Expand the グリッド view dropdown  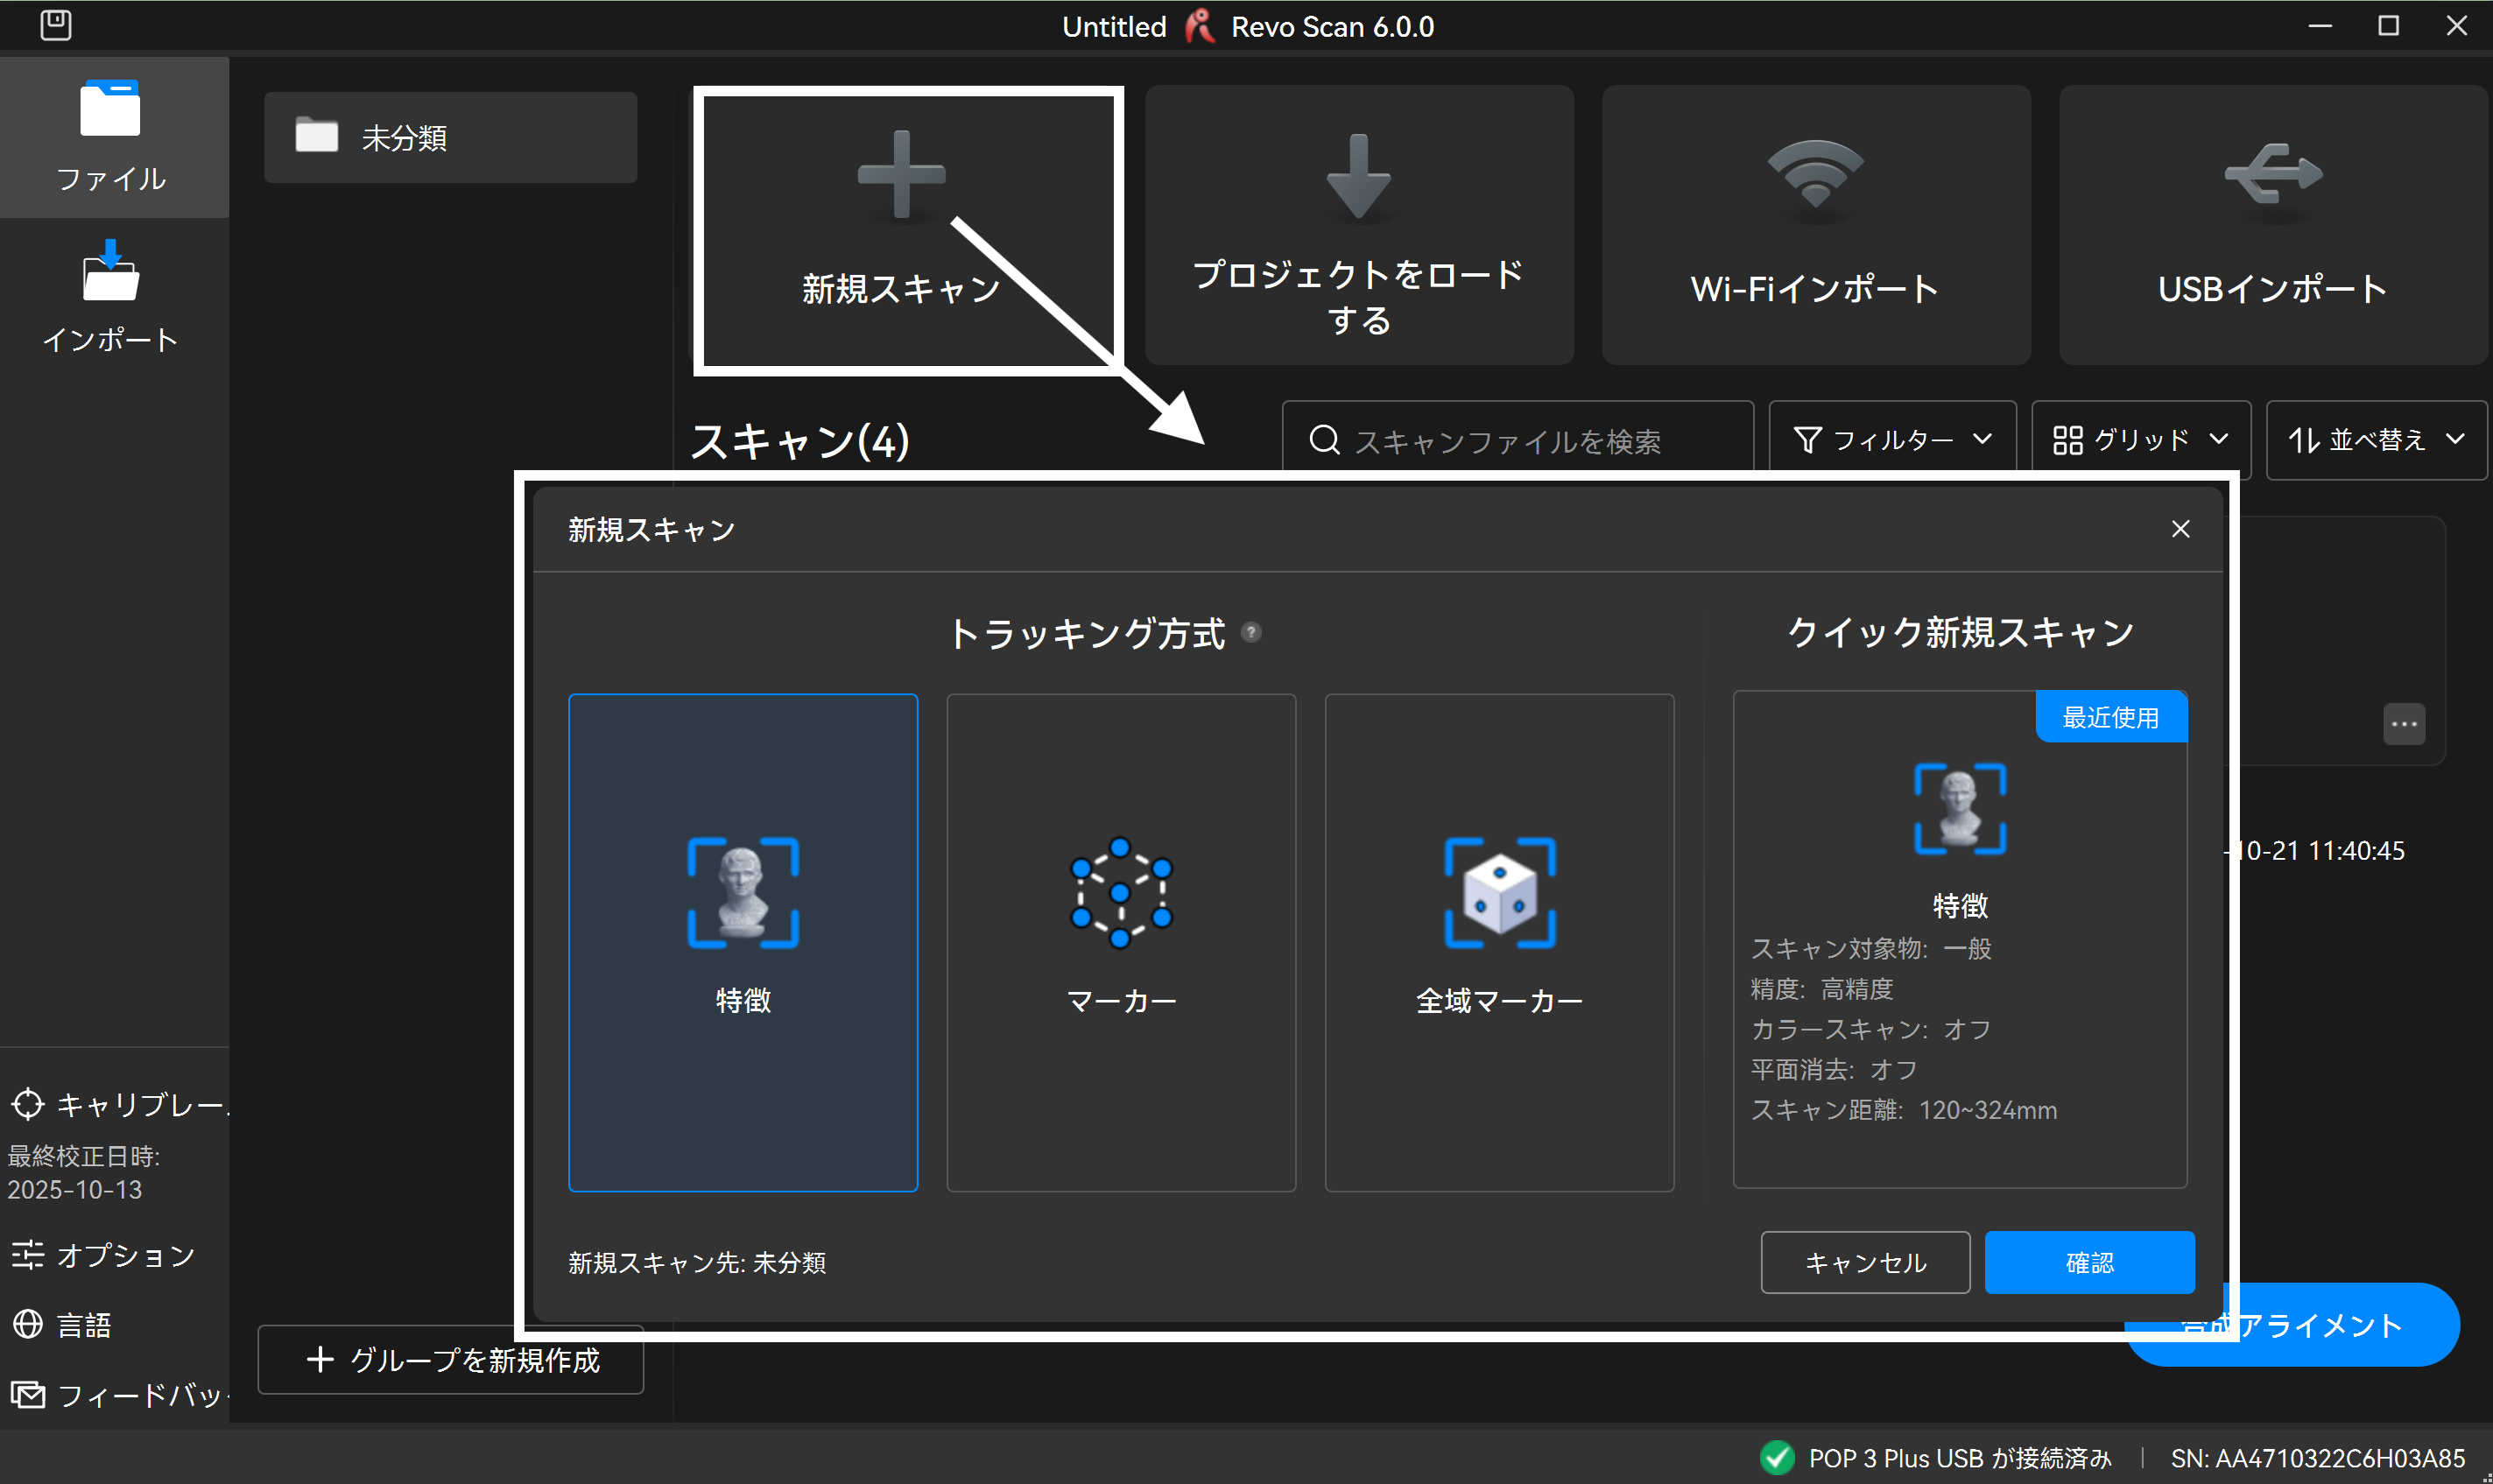tap(2140, 440)
